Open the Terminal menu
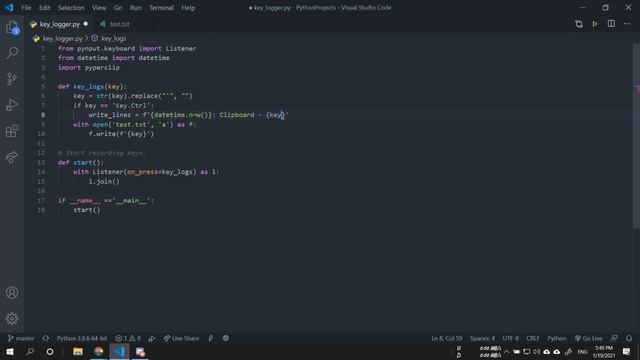 [x=161, y=8]
